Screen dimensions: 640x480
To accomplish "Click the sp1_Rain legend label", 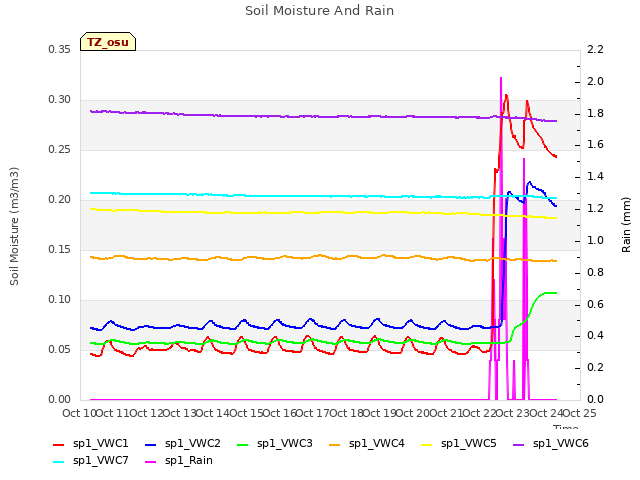I will tap(189, 461).
